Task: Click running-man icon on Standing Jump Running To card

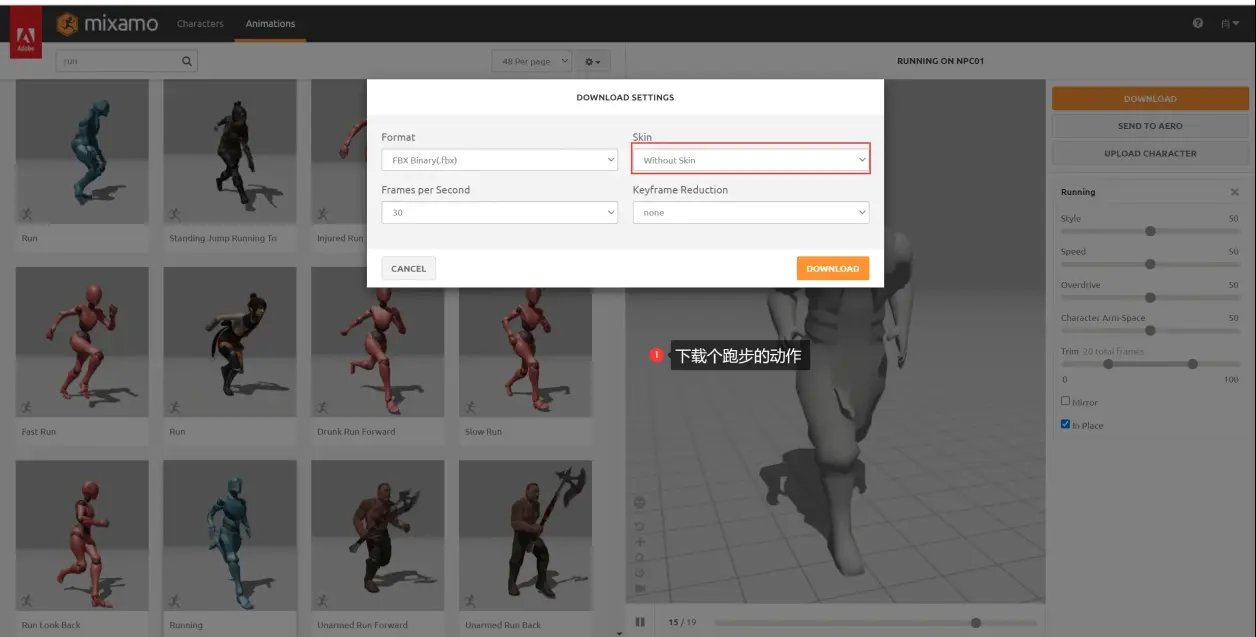Action: (174, 214)
